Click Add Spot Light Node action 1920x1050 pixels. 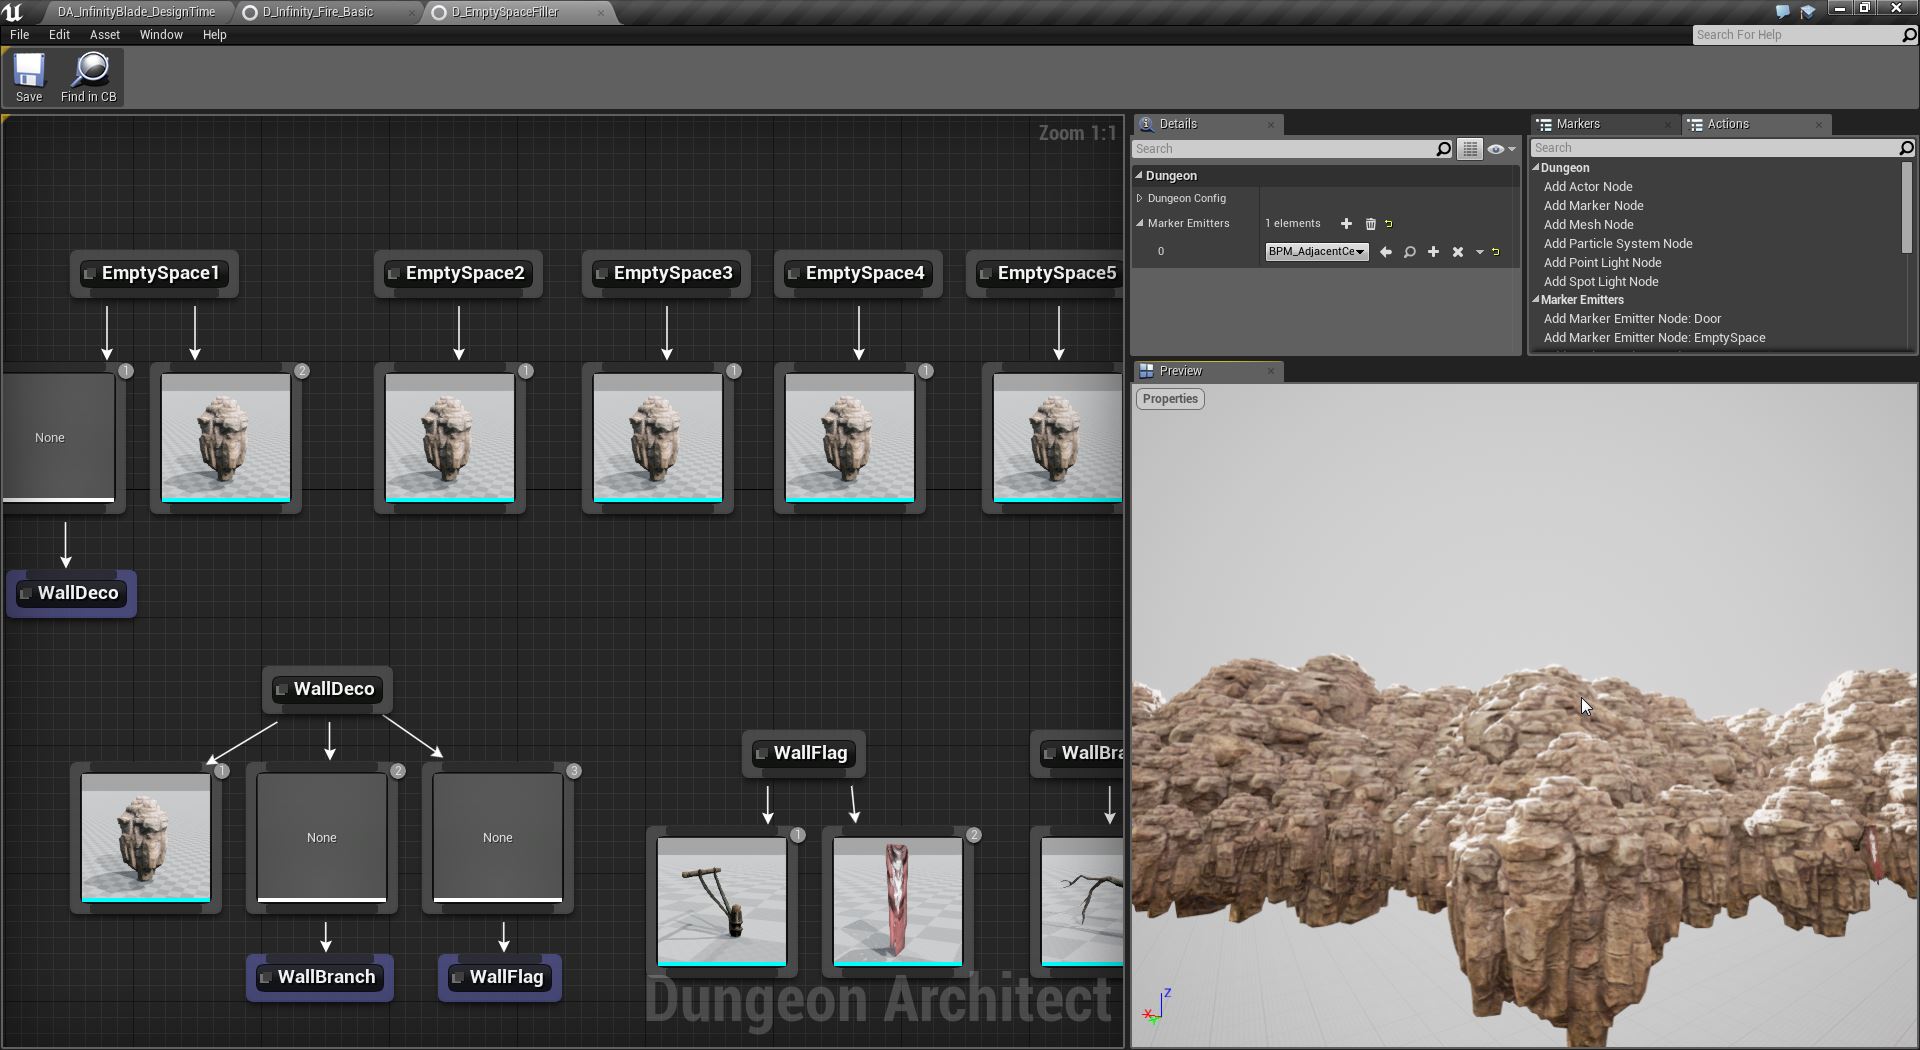(x=1601, y=282)
